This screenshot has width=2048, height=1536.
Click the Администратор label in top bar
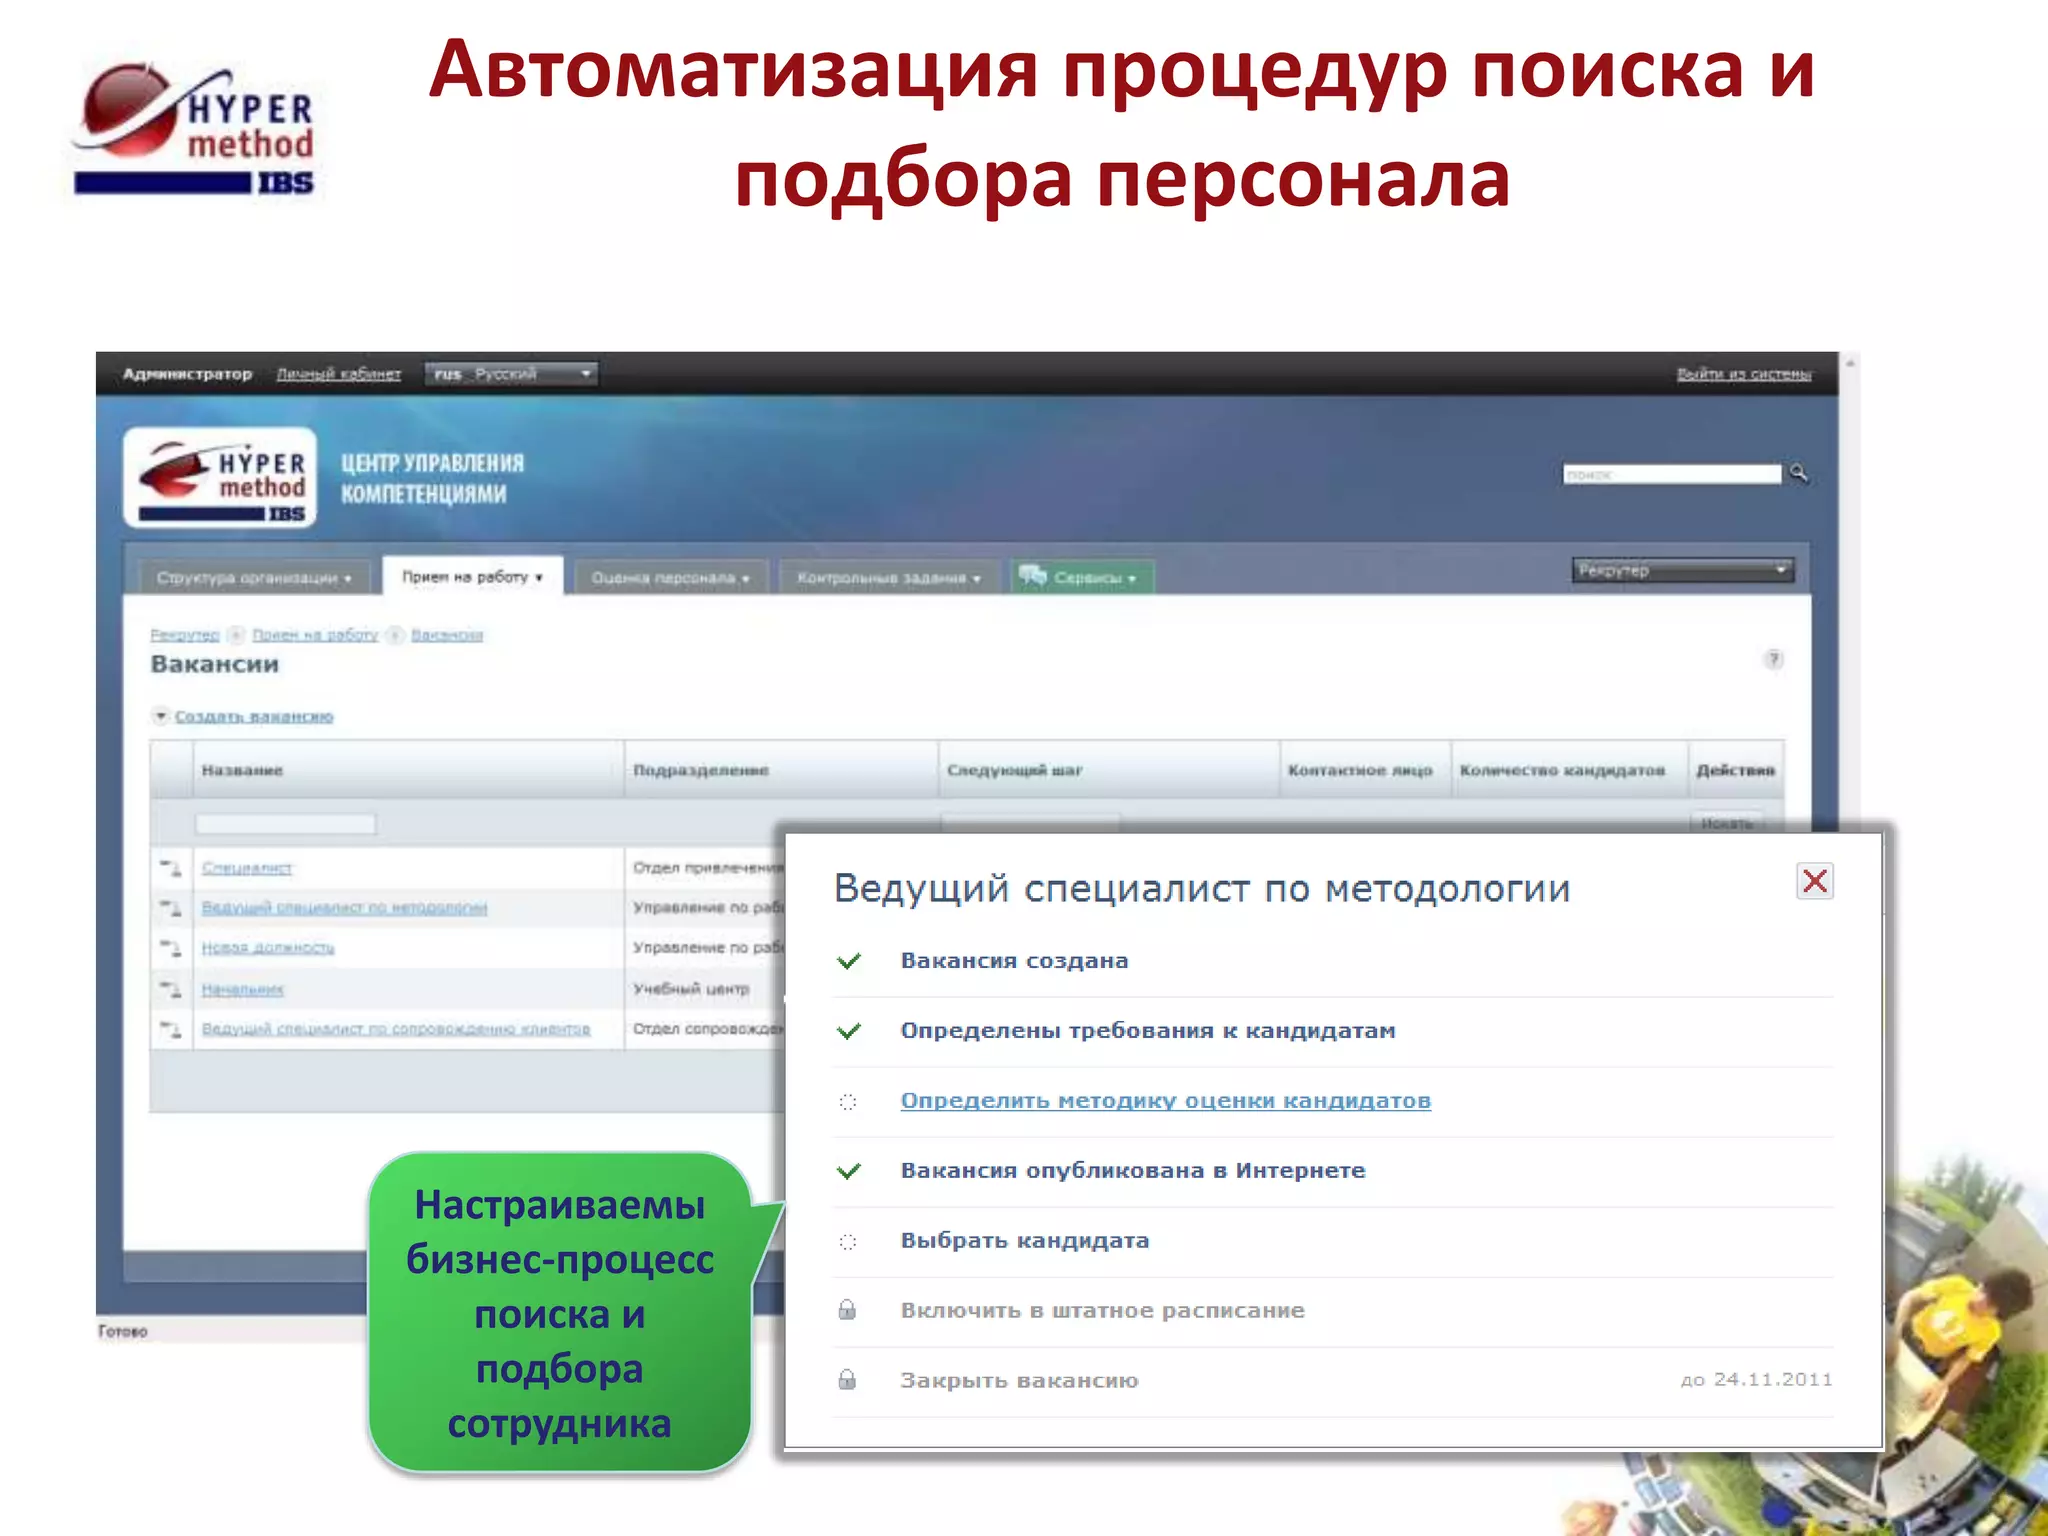coord(187,374)
